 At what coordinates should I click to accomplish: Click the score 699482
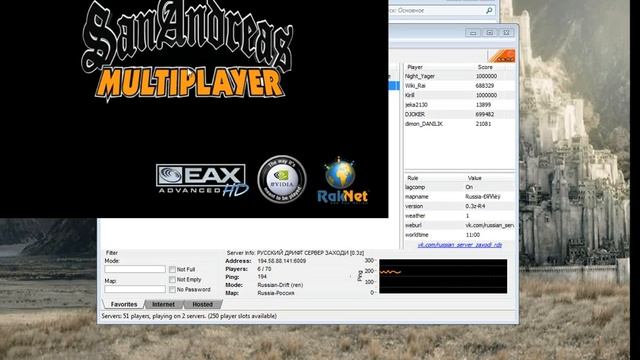tap(485, 114)
